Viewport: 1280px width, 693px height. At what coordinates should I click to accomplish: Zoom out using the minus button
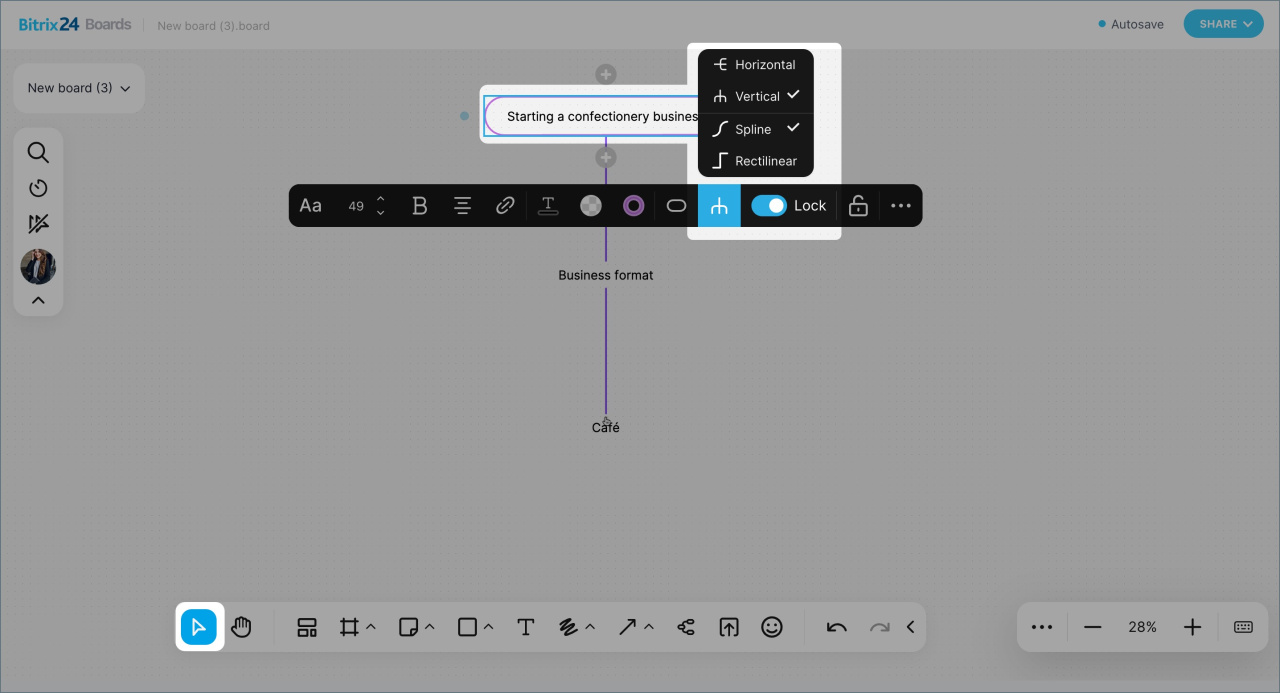(1092, 627)
